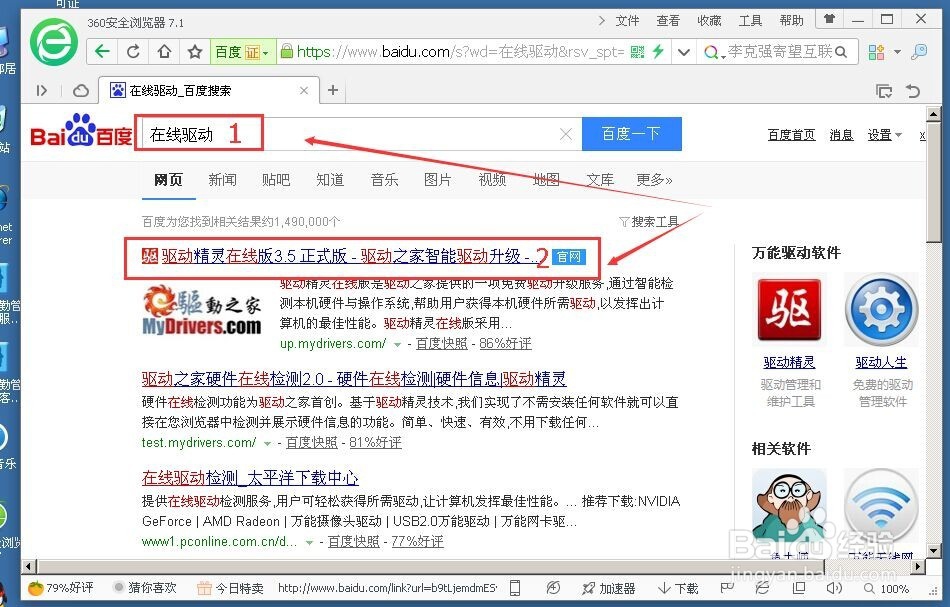
Task: Click the skin shirt icon in title bar
Action: (x=829, y=19)
